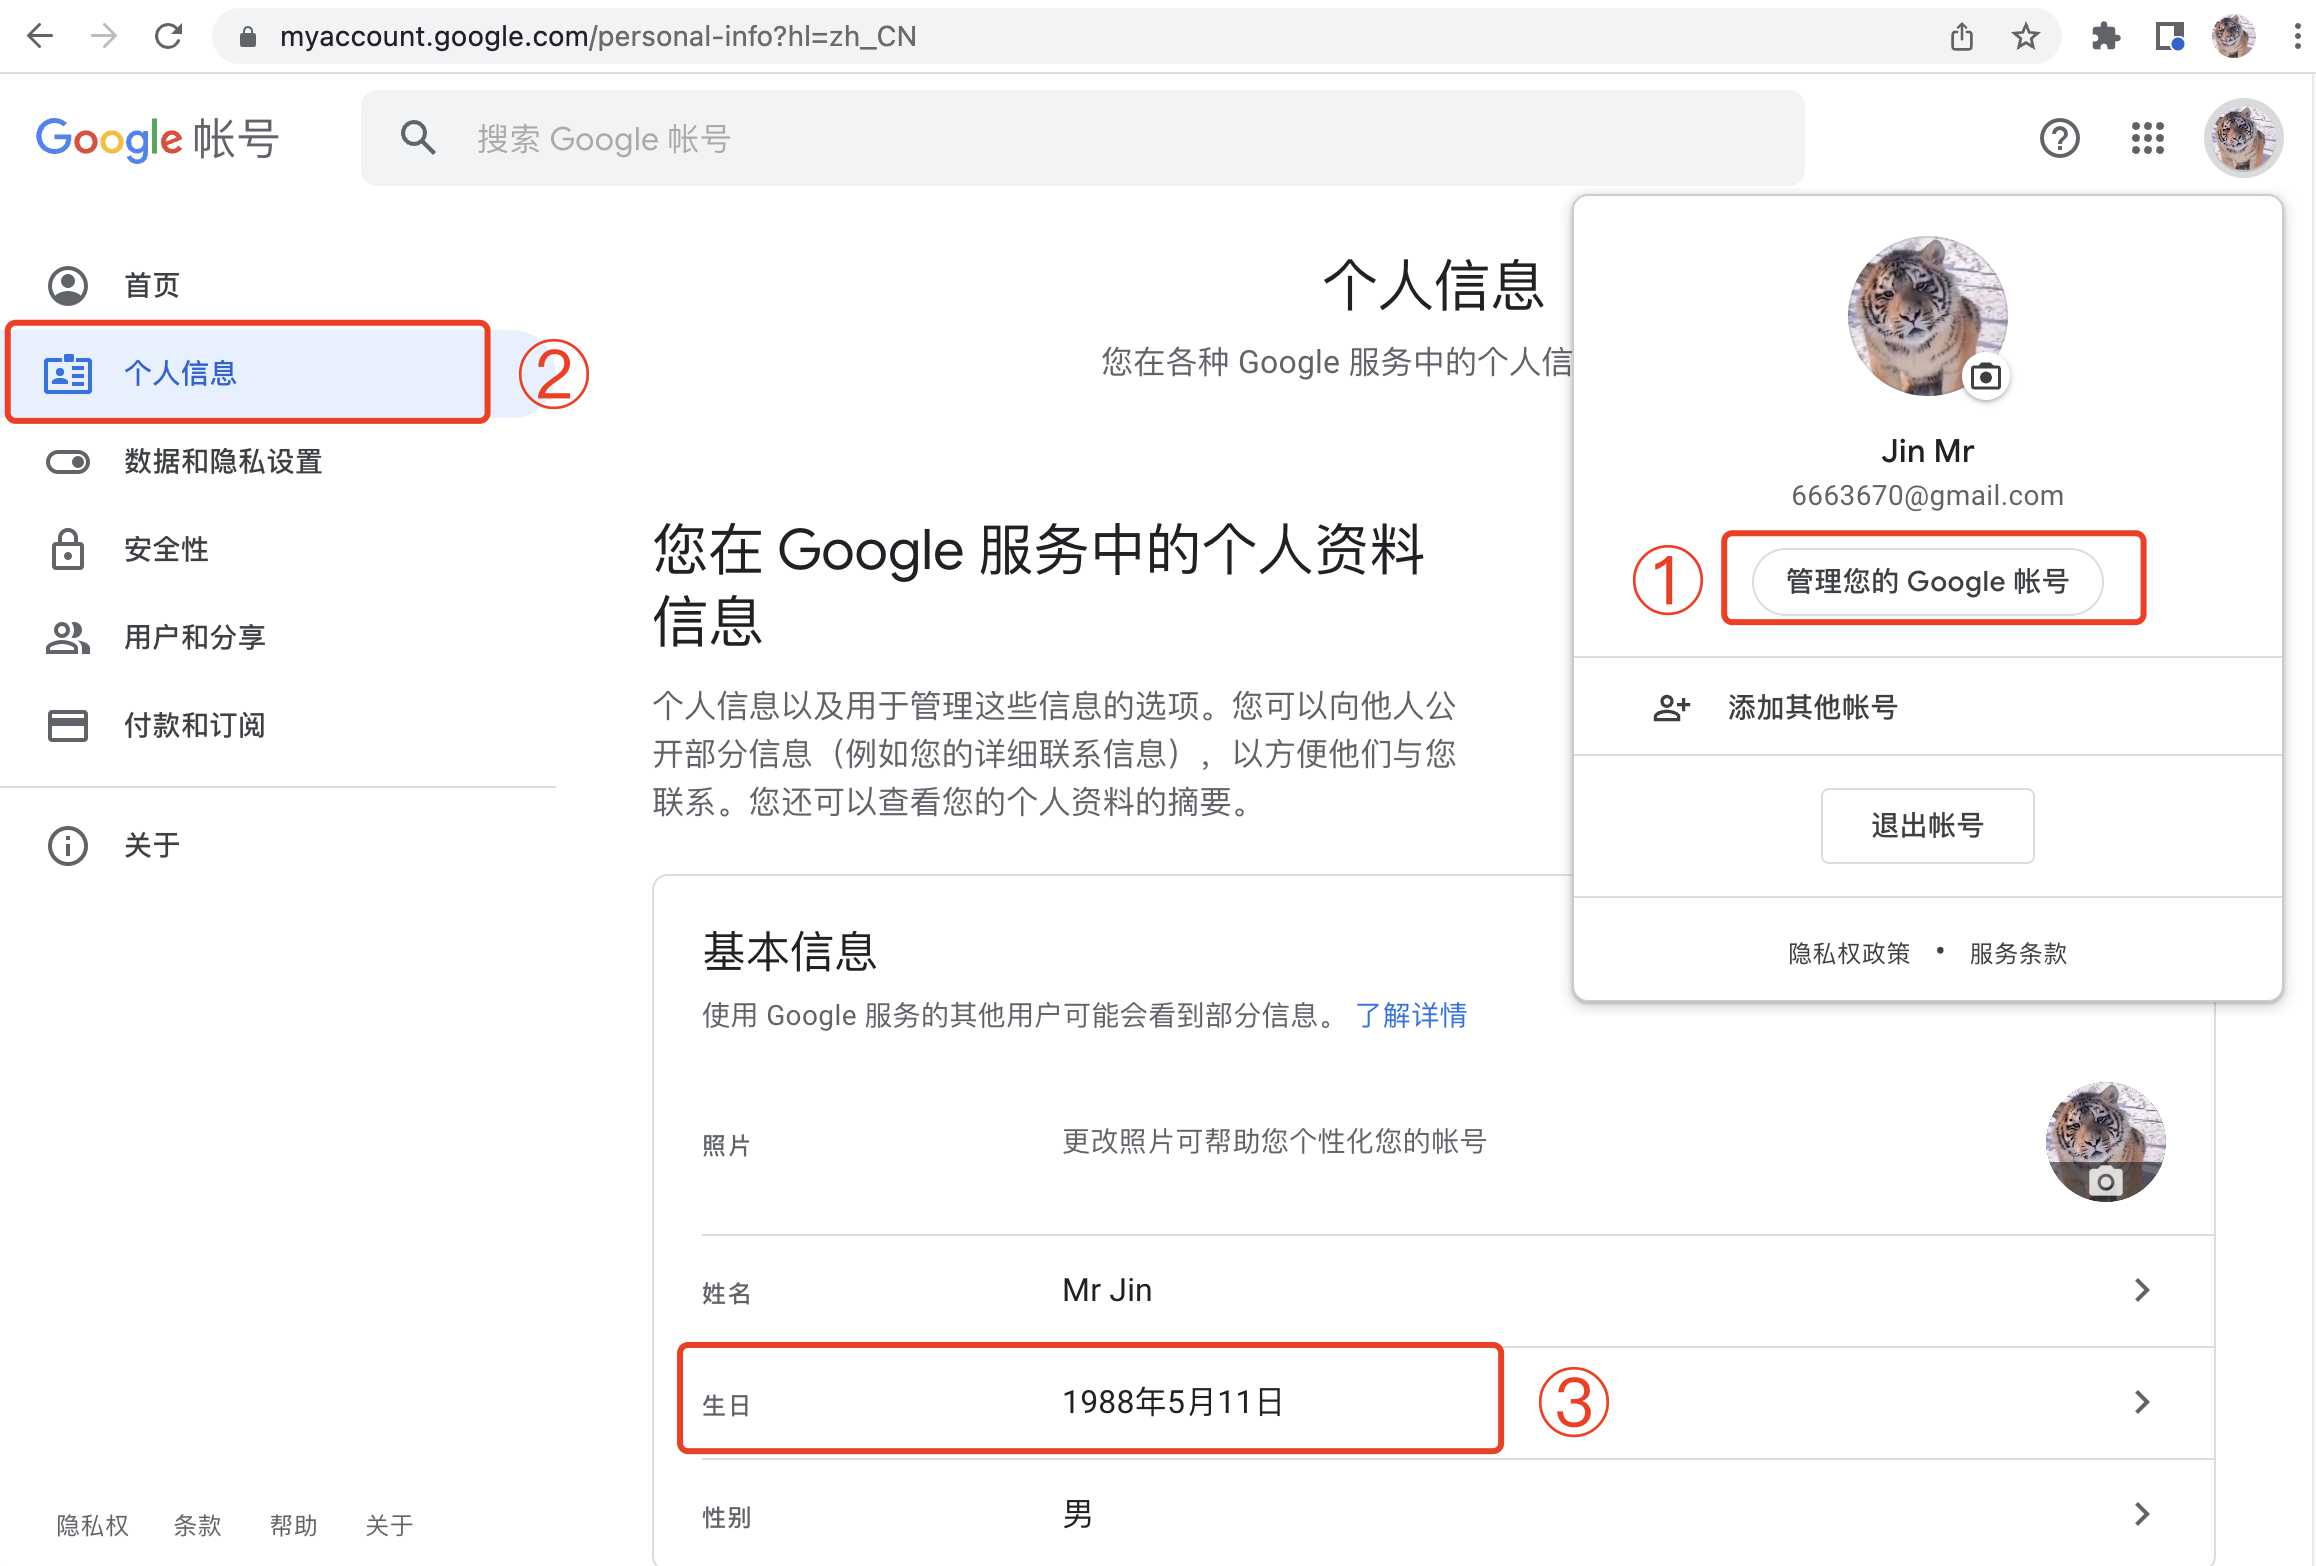Toggle the 数据和隐私设置 sidebar entry

222,462
